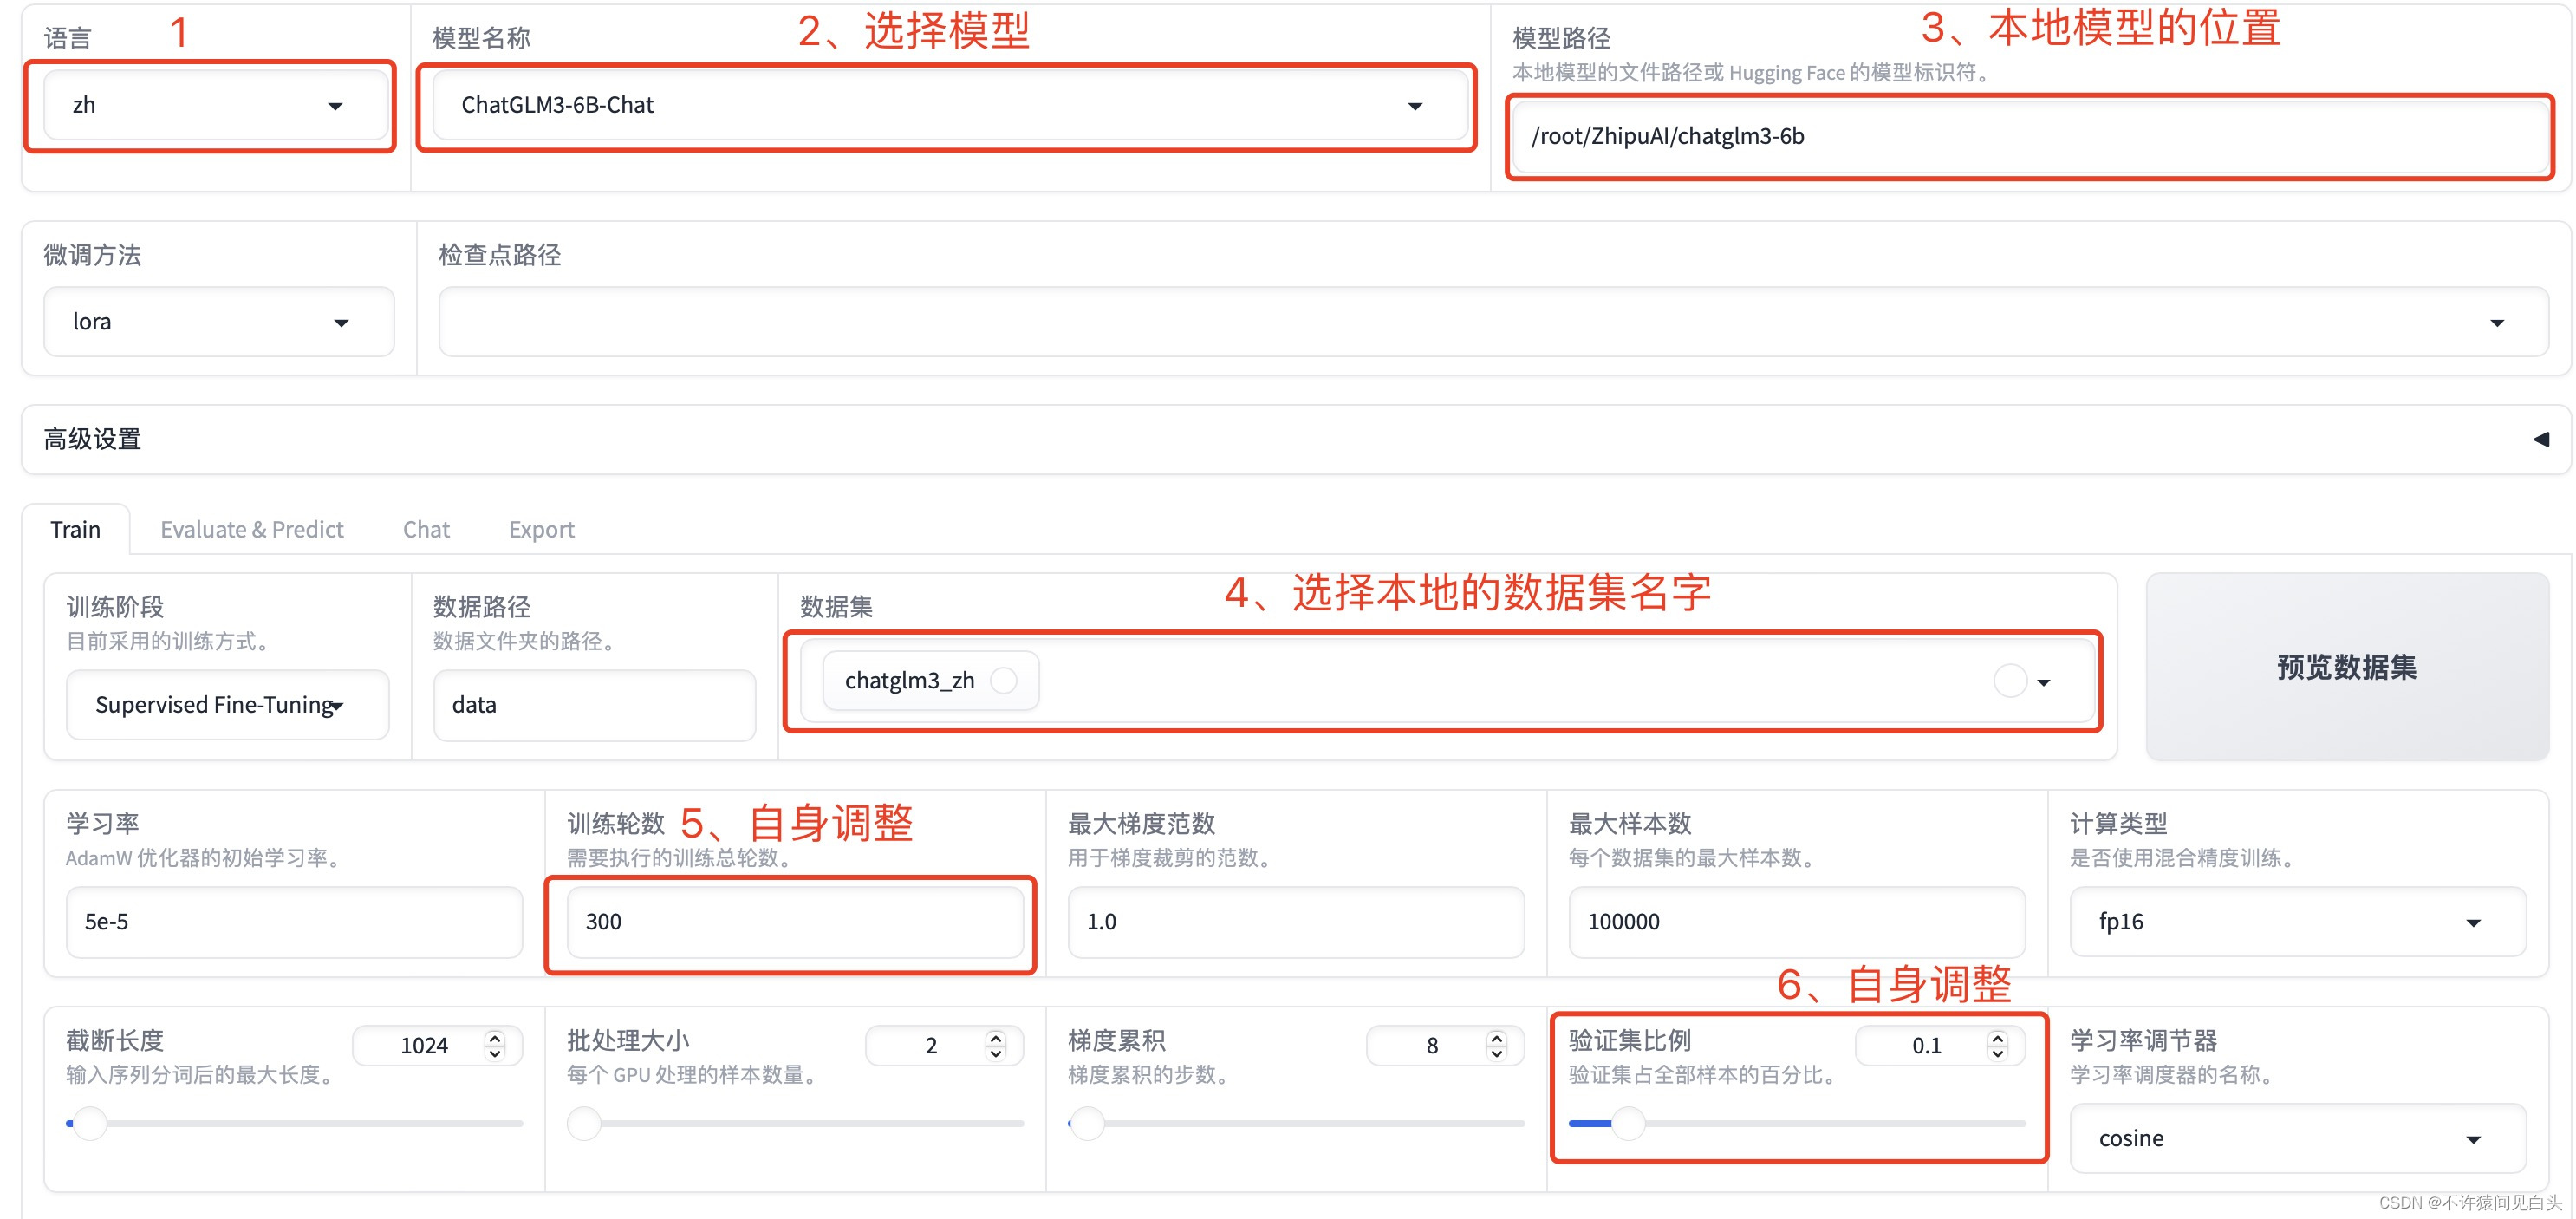Open the Chat tab
Image resolution: width=2576 pixels, height=1219 pixels.
[x=426, y=530]
